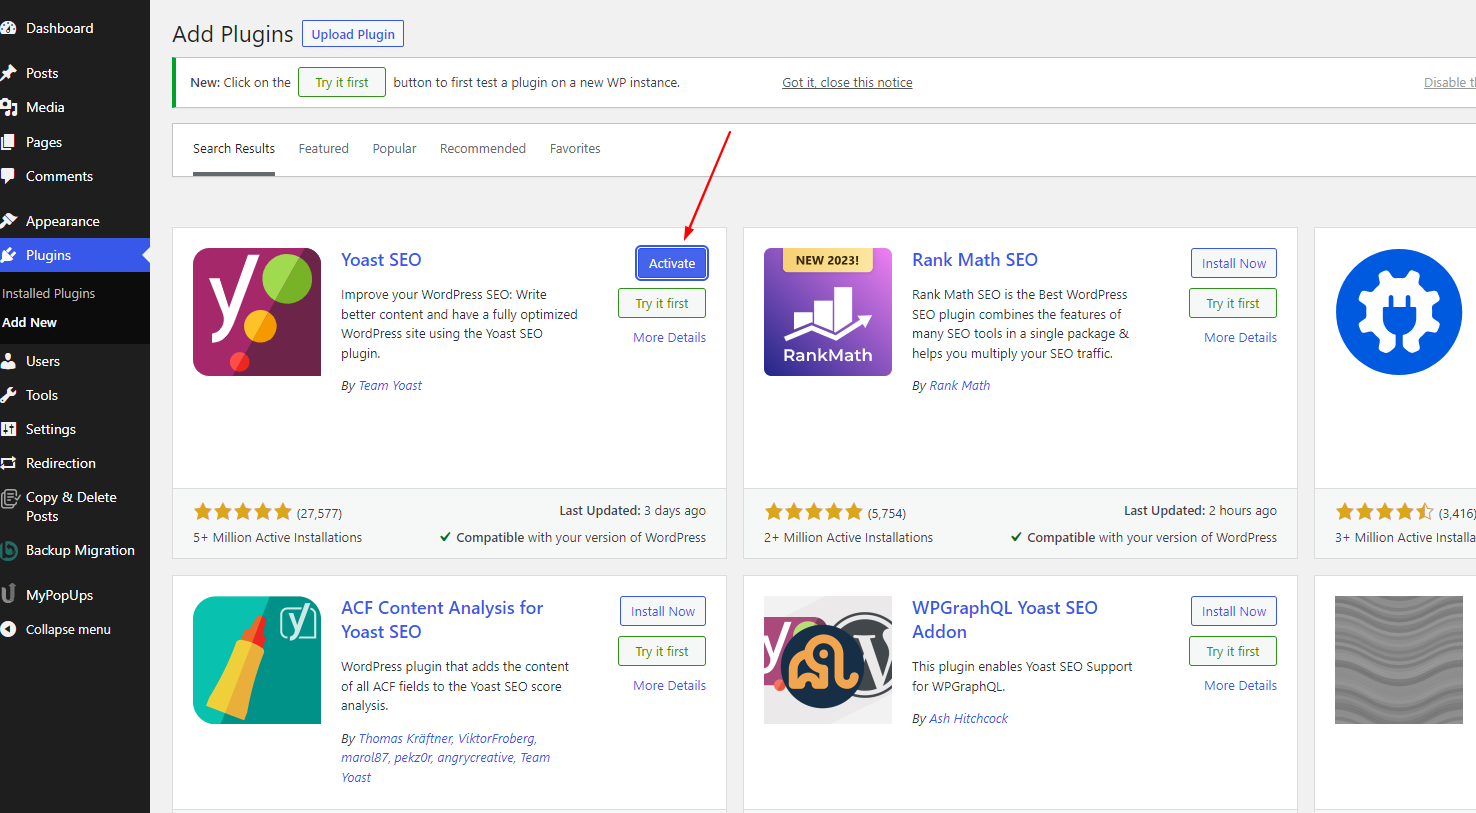Viewport: 1476px width, 813px height.
Task: Click the WPGraphQL Yoast SEO Addon logo
Action: pyautogui.click(x=828, y=660)
